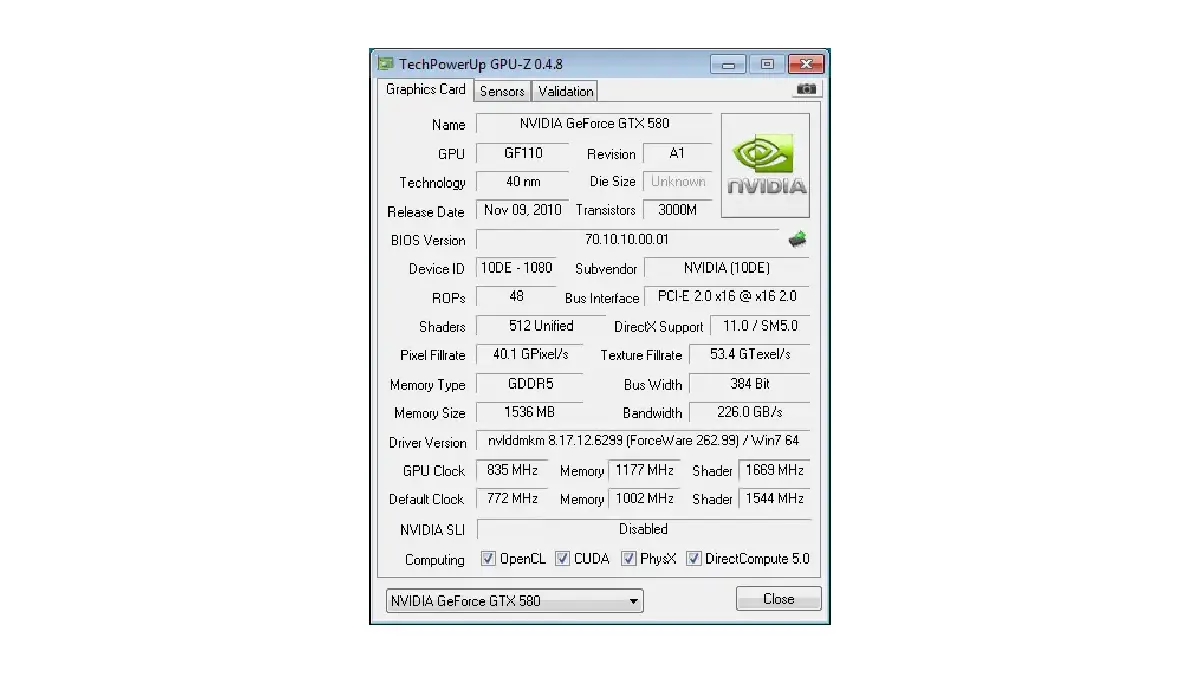This screenshot has width=1200, height=675.
Task: Click the Technology field 40 nm
Action: tap(523, 182)
